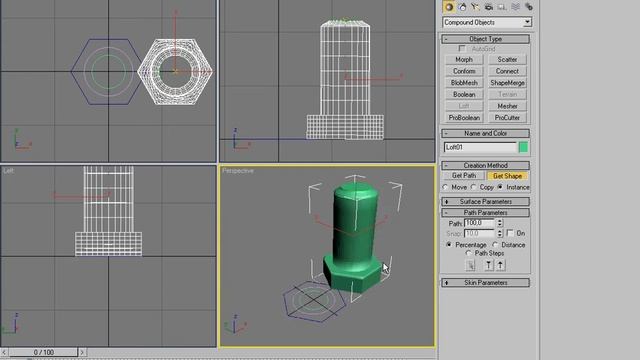Click the time slider left arrow
The width and height of the screenshot is (640, 360).
pos(4,352)
